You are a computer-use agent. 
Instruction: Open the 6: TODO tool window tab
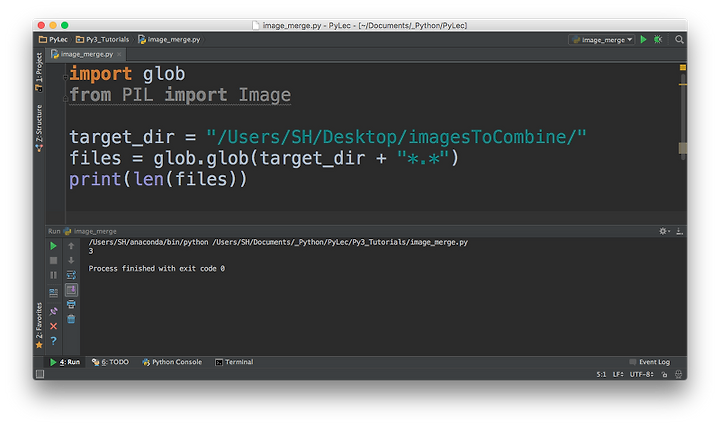point(110,362)
